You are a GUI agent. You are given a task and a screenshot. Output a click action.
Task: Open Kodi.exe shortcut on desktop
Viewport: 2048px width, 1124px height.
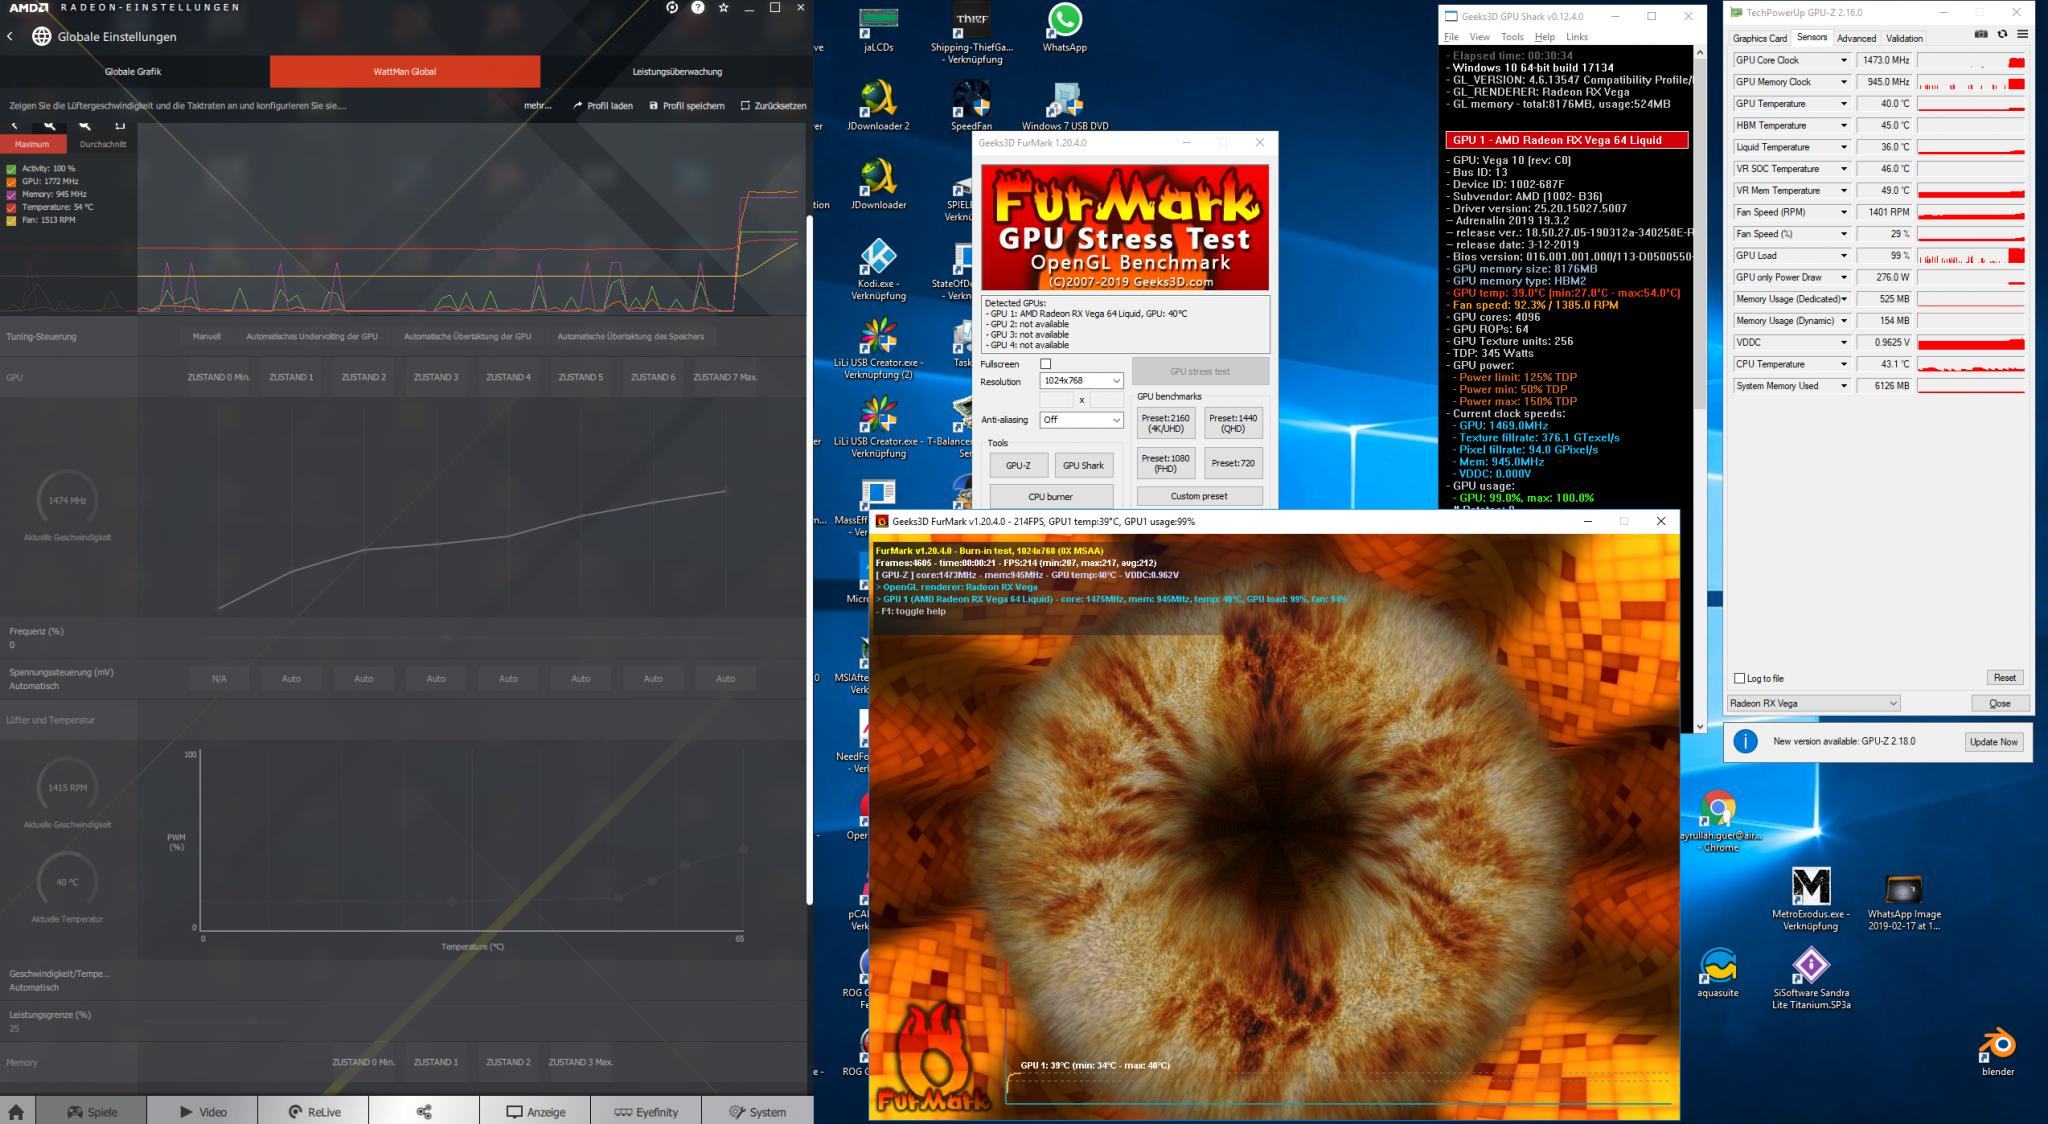[x=878, y=269]
